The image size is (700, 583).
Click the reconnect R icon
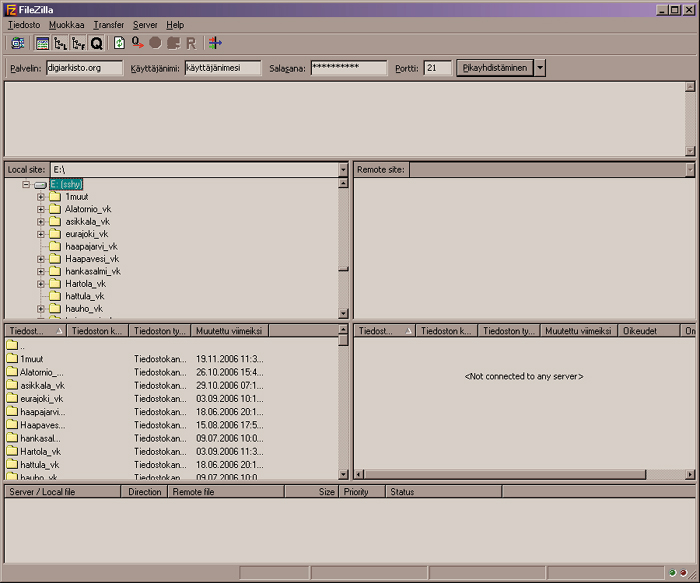tap(191, 43)
